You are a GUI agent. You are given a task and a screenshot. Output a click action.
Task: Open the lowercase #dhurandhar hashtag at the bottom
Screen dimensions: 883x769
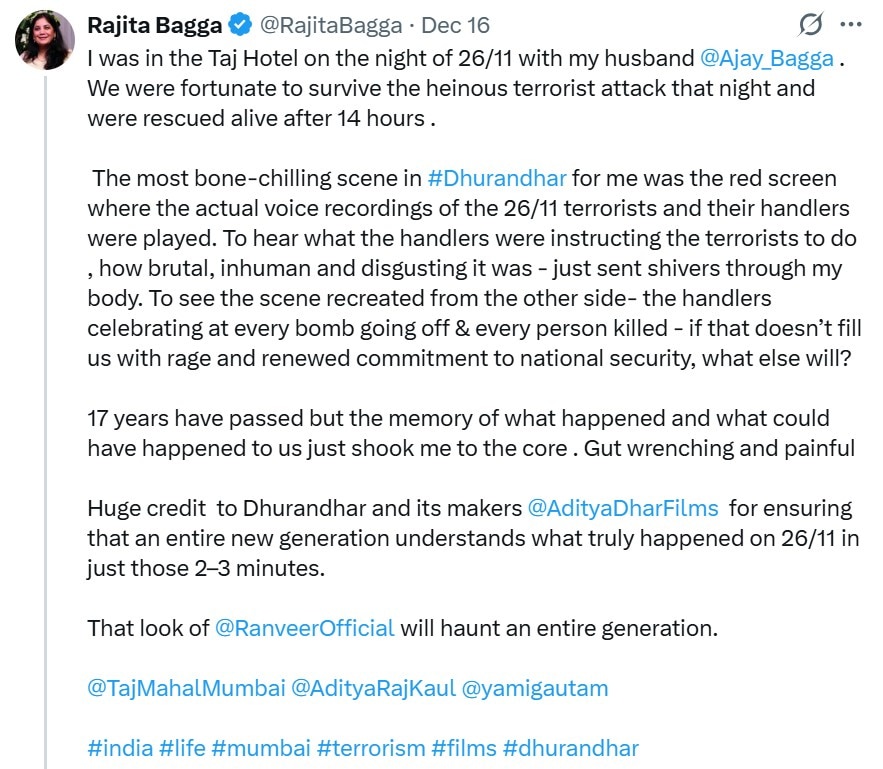point(570,748)
